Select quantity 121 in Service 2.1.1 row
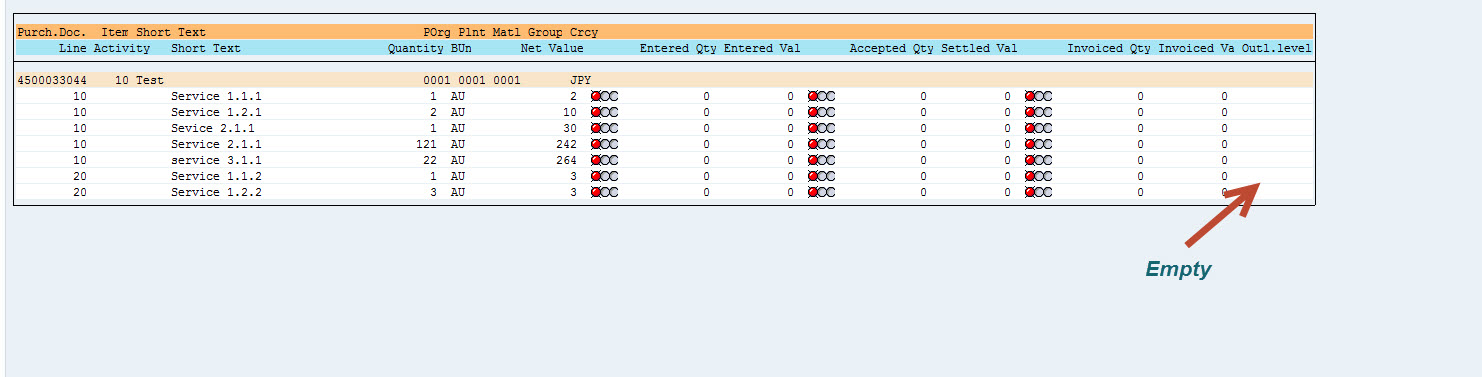 [426, 144]
